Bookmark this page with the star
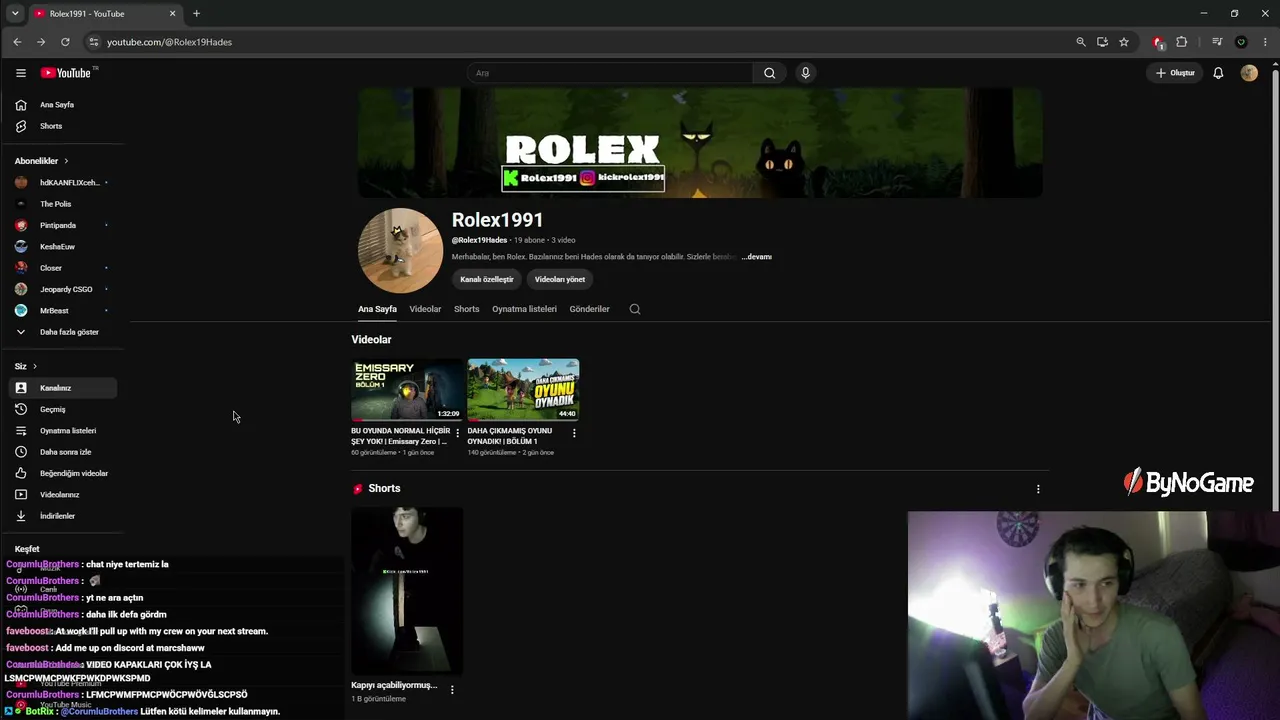1280x720 pixels. point(1124,42)
